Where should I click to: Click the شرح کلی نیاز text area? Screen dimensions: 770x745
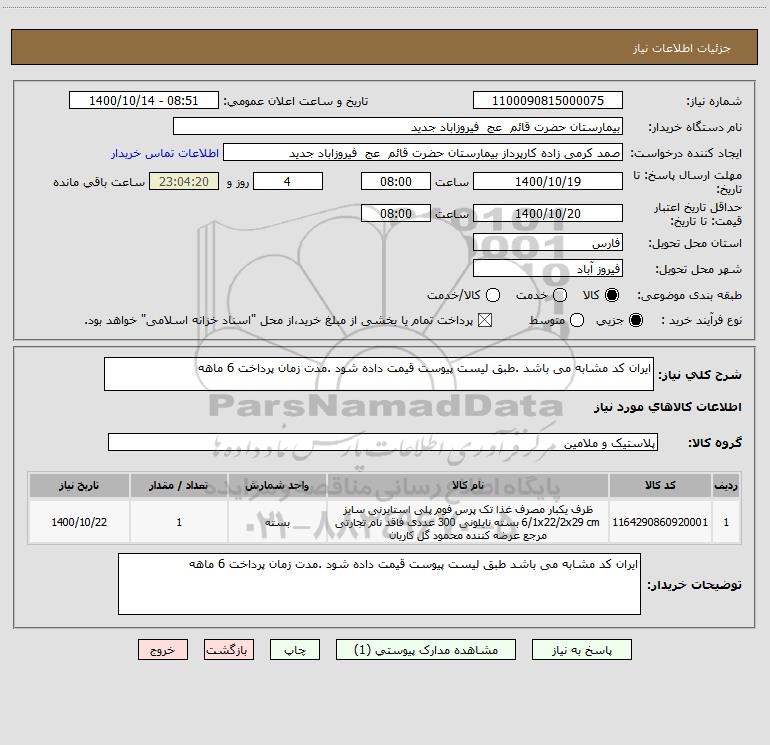[379, 374]
